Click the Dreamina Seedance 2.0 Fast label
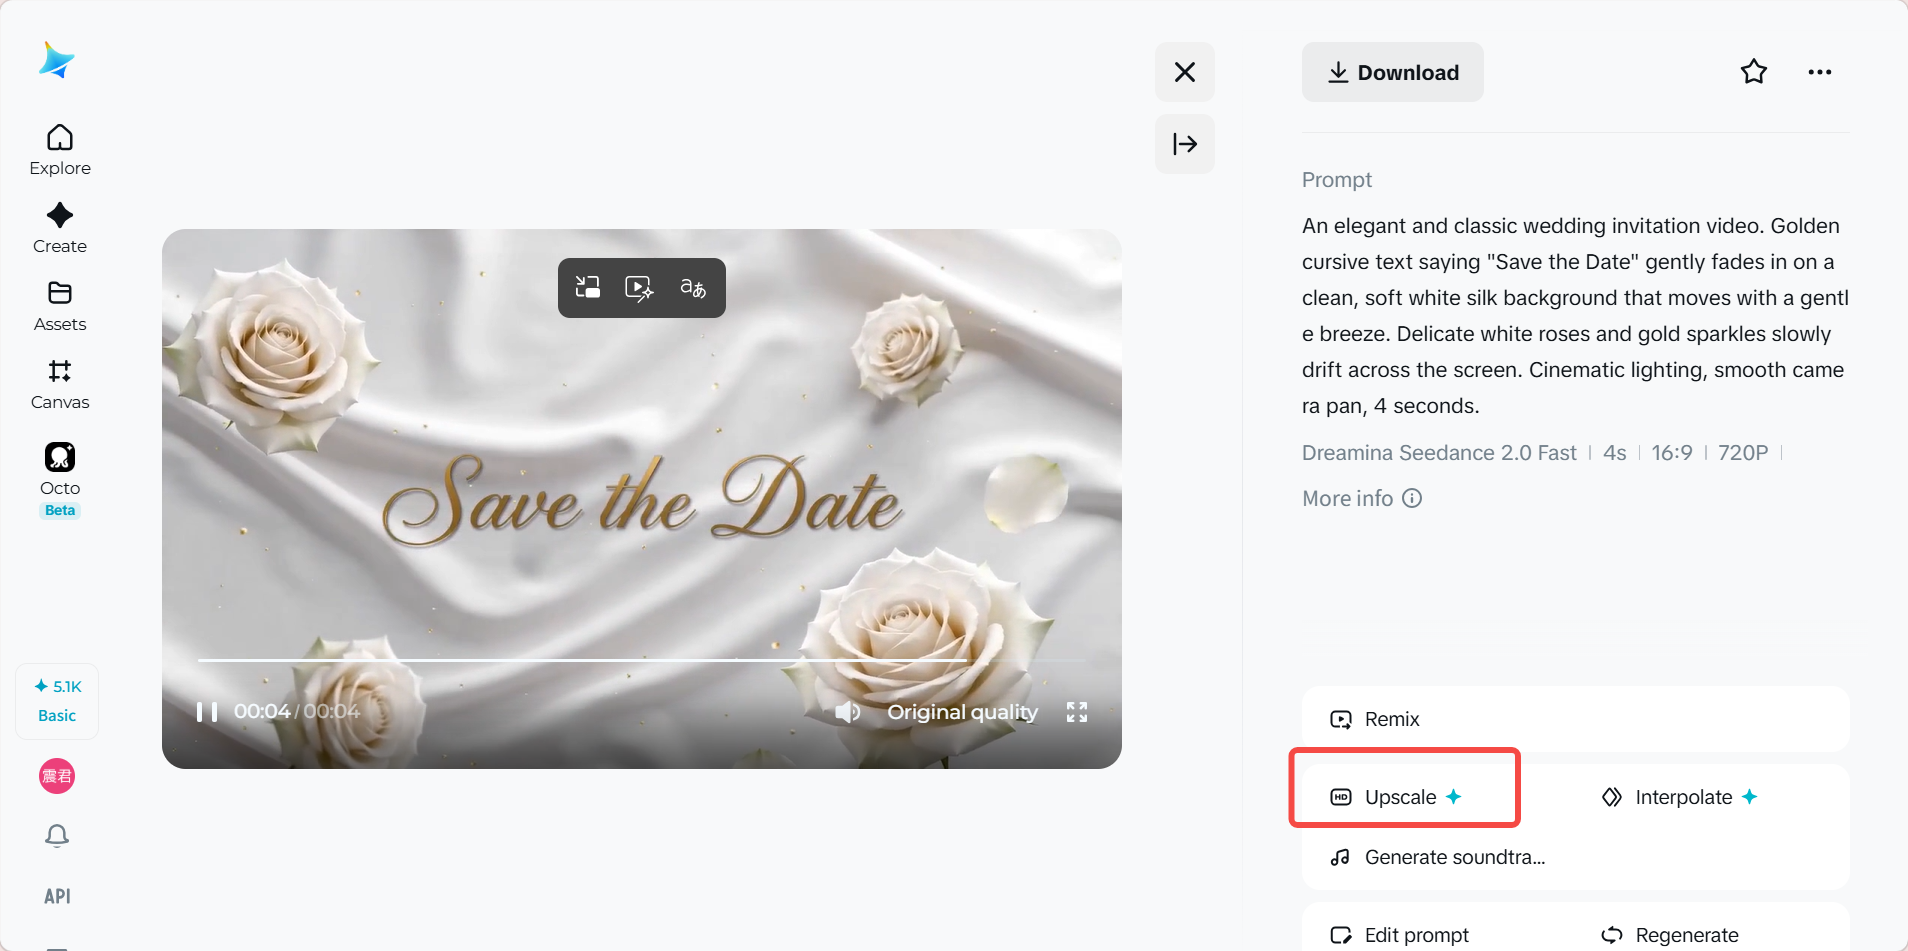This screenshot has height=951, width=1908. click(1439, 453)
